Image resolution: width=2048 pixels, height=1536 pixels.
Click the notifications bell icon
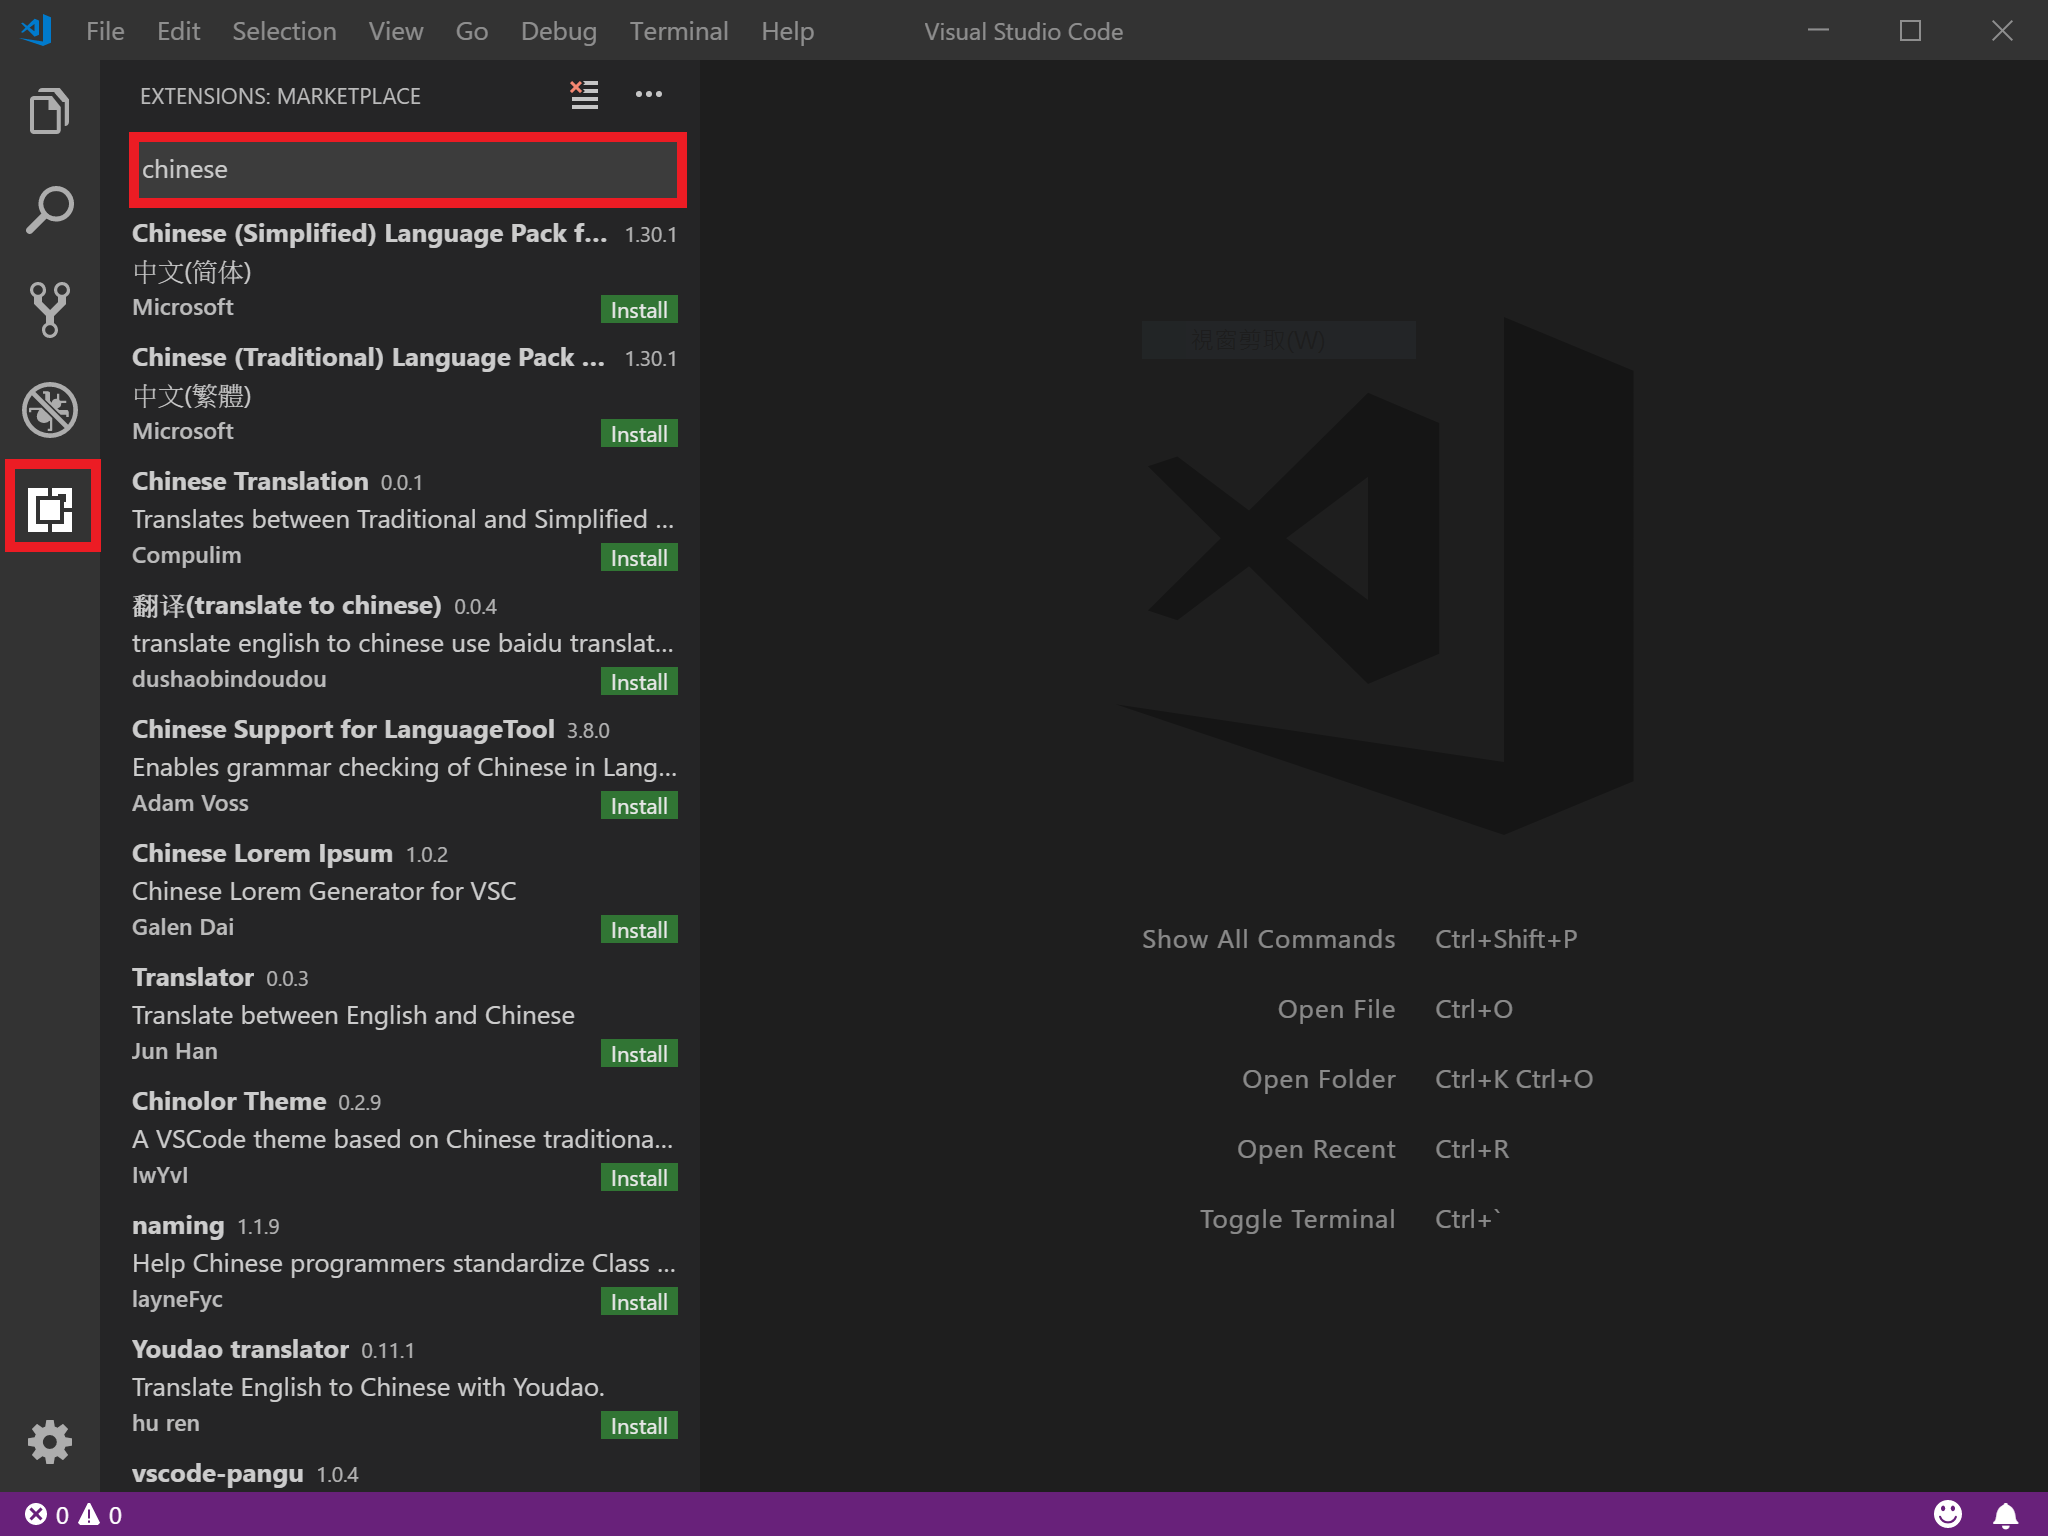click(2005, 1515)
